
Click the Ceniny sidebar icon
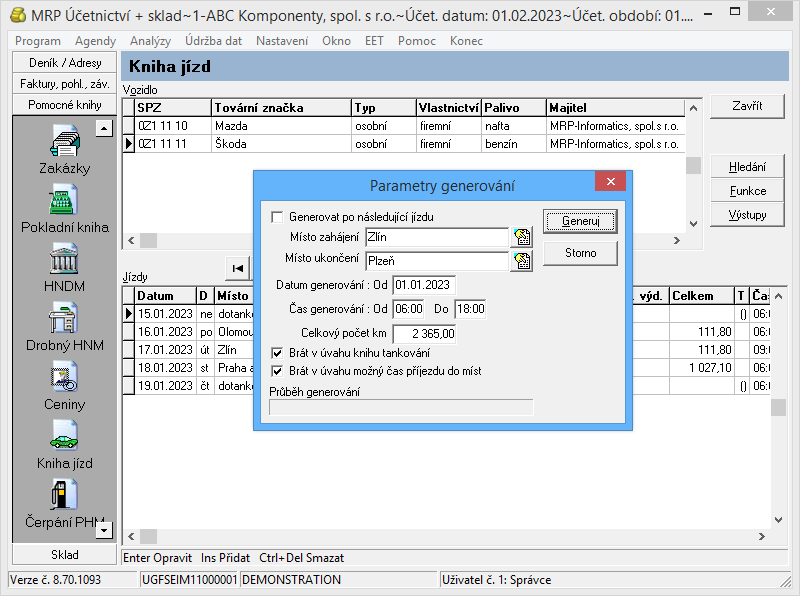pos(64,379)
